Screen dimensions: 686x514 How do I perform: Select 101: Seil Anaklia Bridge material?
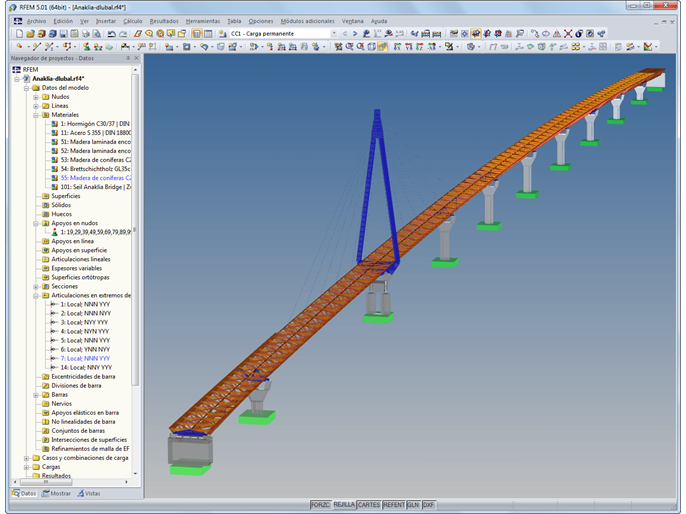coord(96,187)
